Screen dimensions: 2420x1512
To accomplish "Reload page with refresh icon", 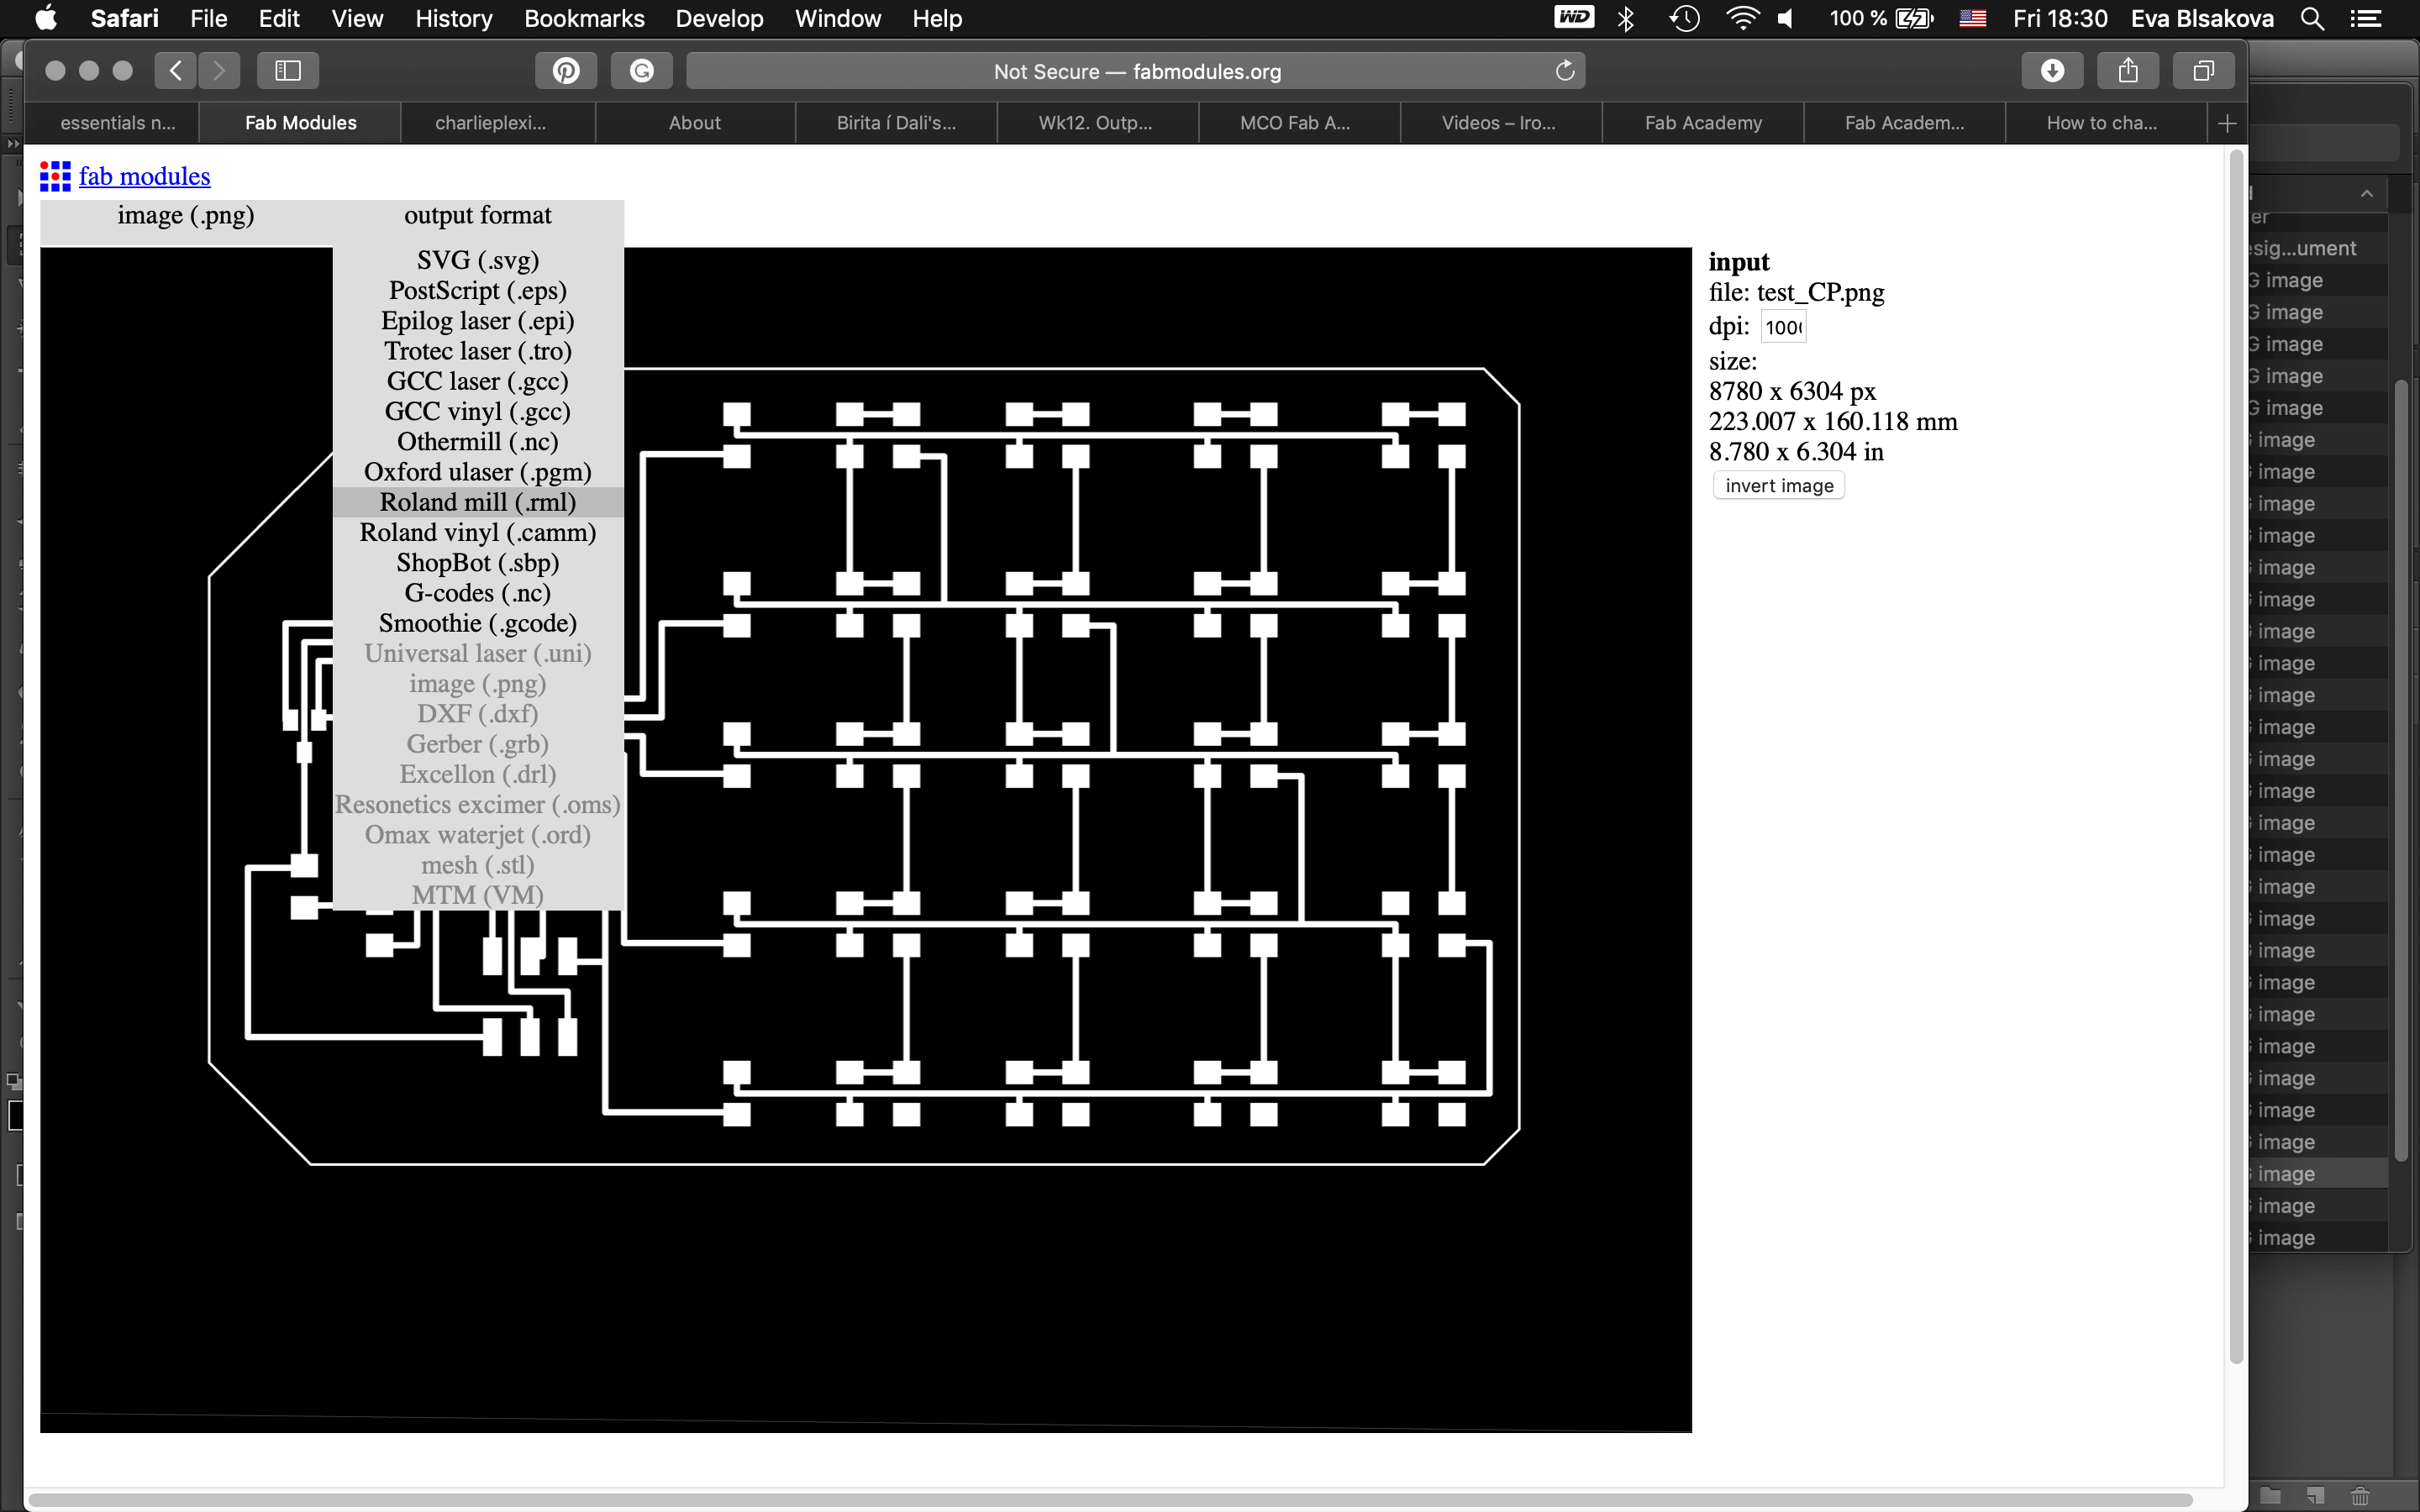I will (x=1565, y=71).
